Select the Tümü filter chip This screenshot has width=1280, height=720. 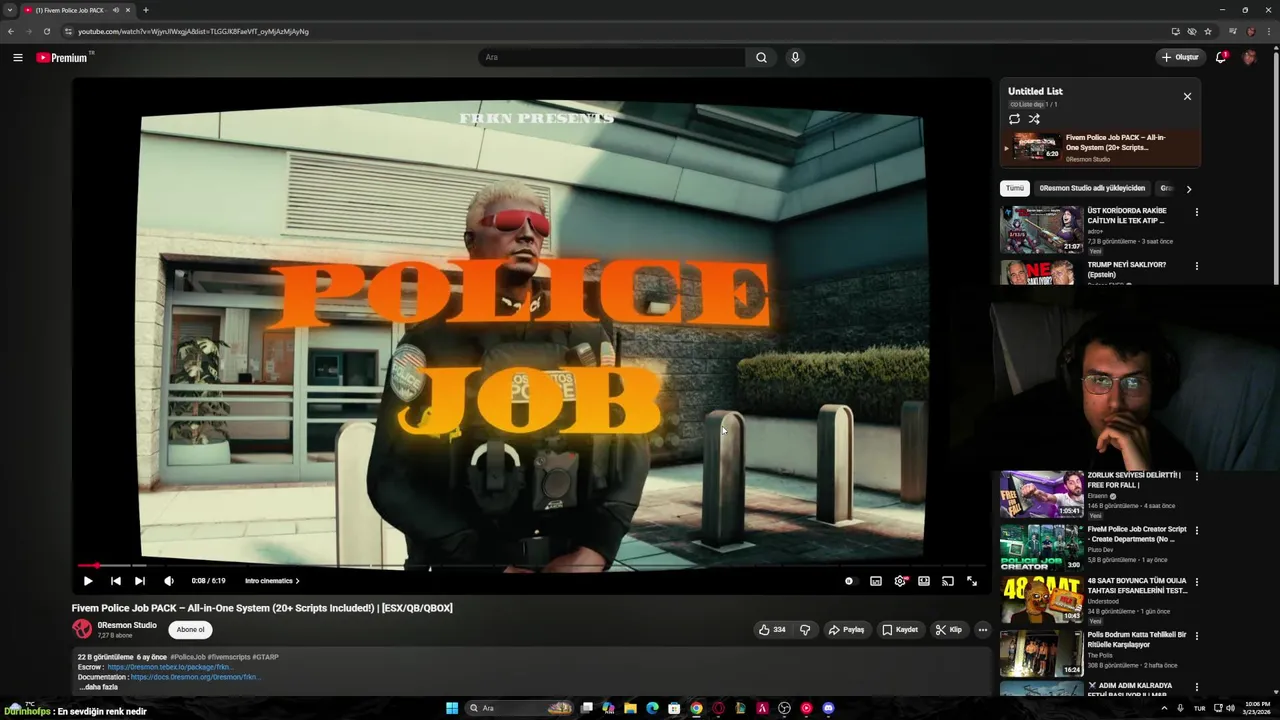pyautogui.click(x=1015, y=188)
